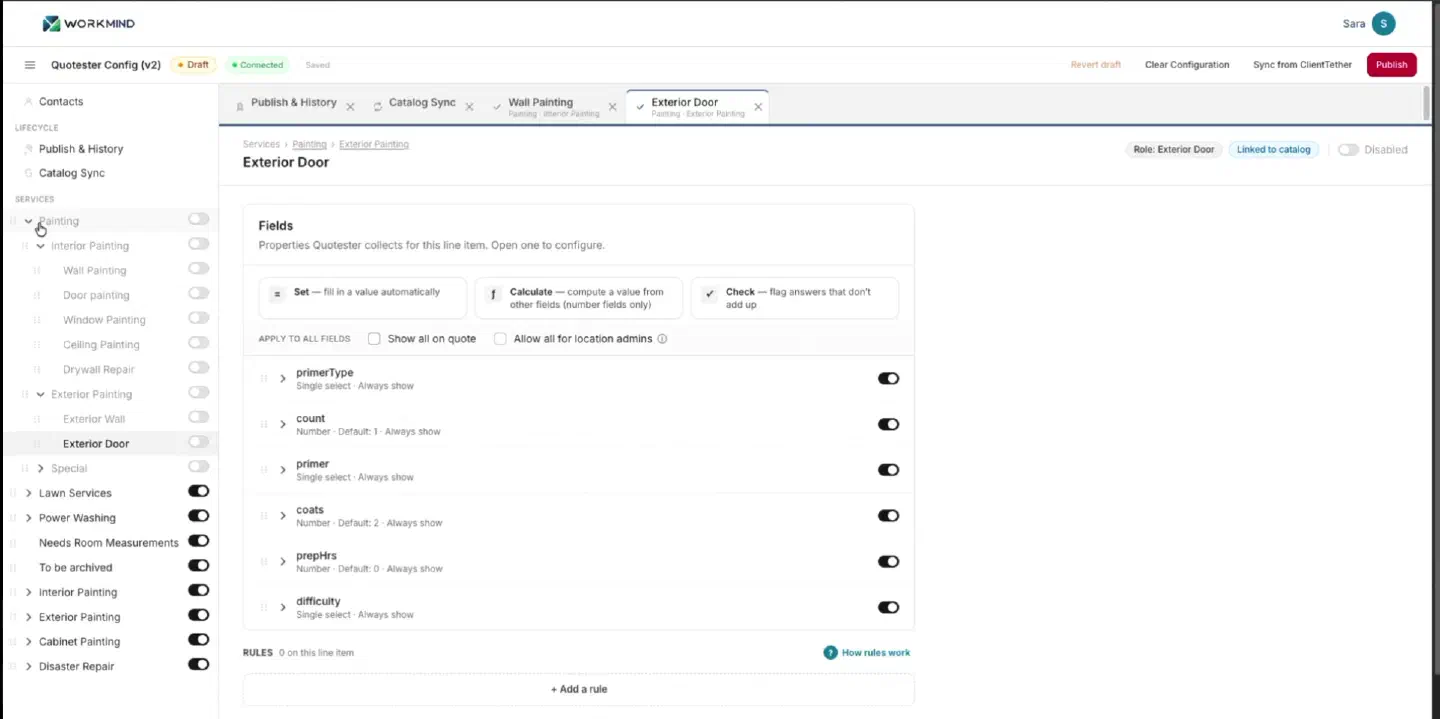Close the Exterior Door tab
1440x719 pixels.
pyautogui.click(x=758, y=106)
